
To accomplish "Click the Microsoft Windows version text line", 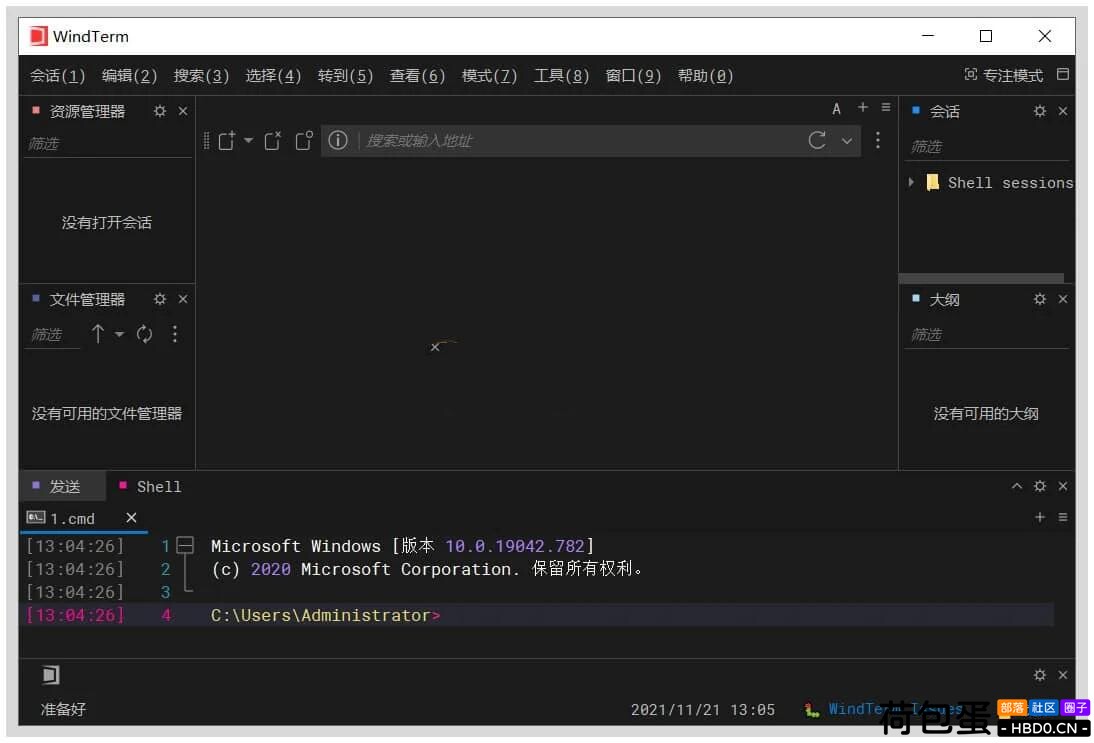I will (402, 546).
